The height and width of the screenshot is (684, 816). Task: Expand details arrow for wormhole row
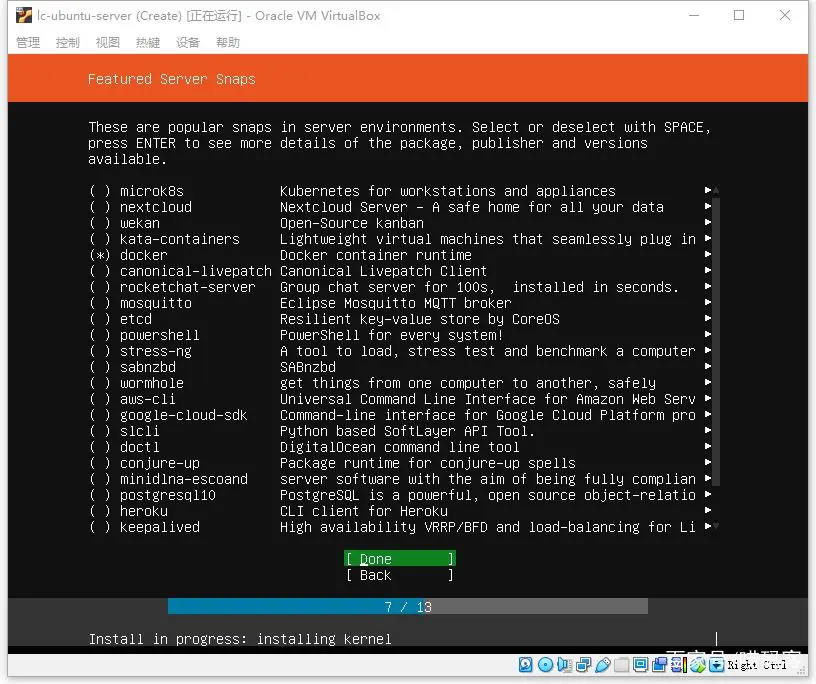[708, 383]
